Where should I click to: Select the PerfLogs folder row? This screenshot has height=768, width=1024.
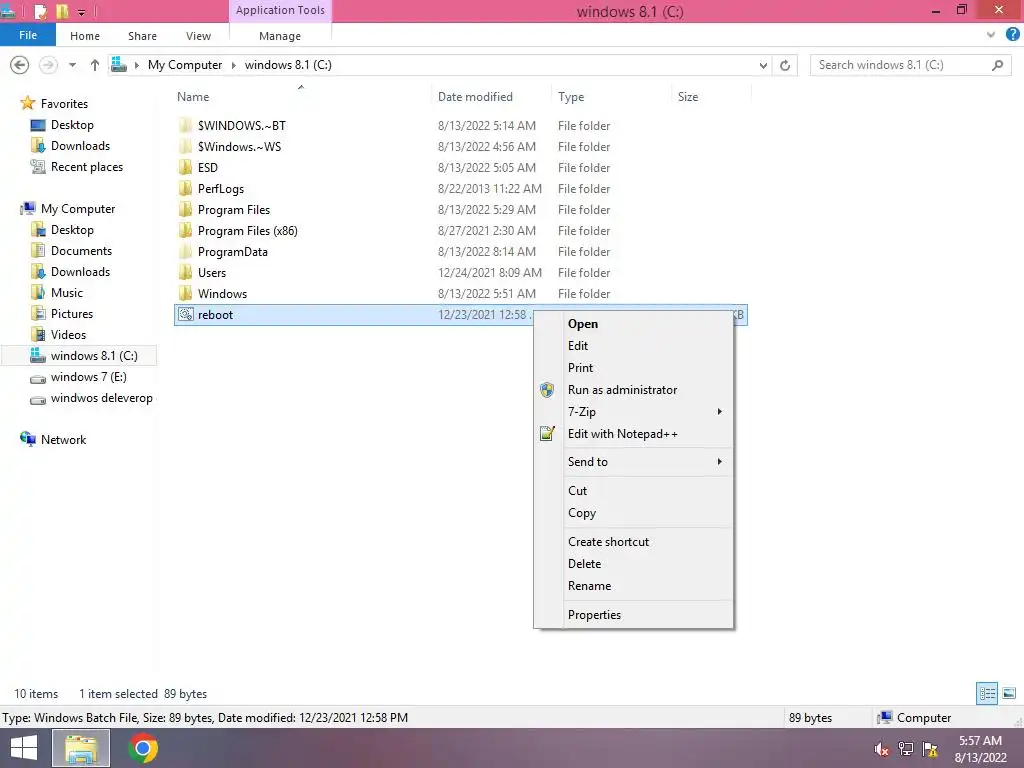(x=460, y=189)
